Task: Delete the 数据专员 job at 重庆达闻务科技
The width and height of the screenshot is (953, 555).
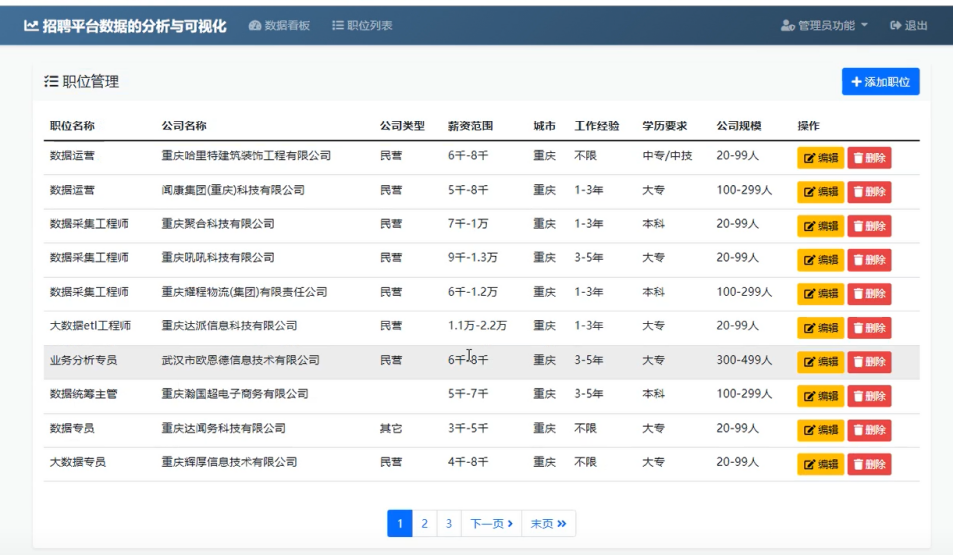Action: [x=869, y=430]
